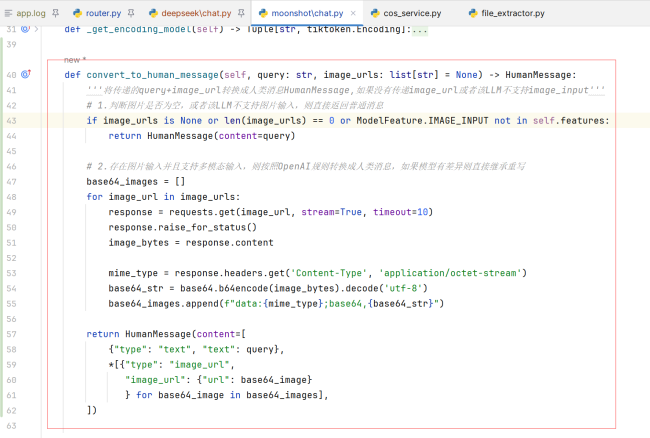Click line number 43 in the gutter
Screen dimensions: 650x438
pyautogui.click(x=12, y=121)
